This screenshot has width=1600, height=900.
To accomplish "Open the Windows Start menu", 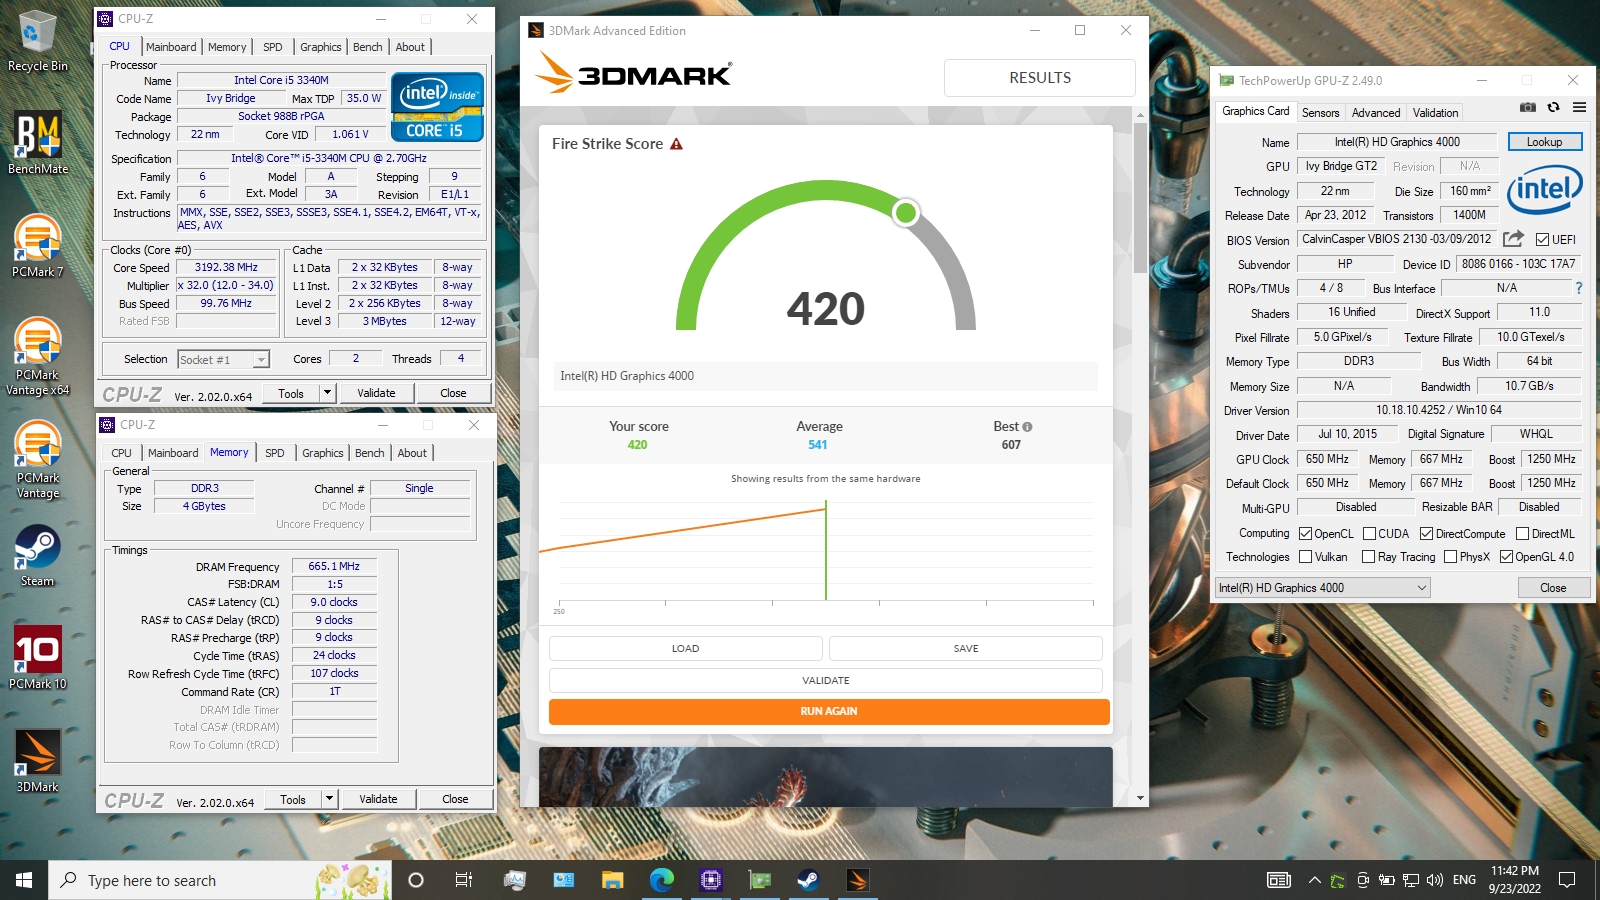I will (x=24, y=880).
